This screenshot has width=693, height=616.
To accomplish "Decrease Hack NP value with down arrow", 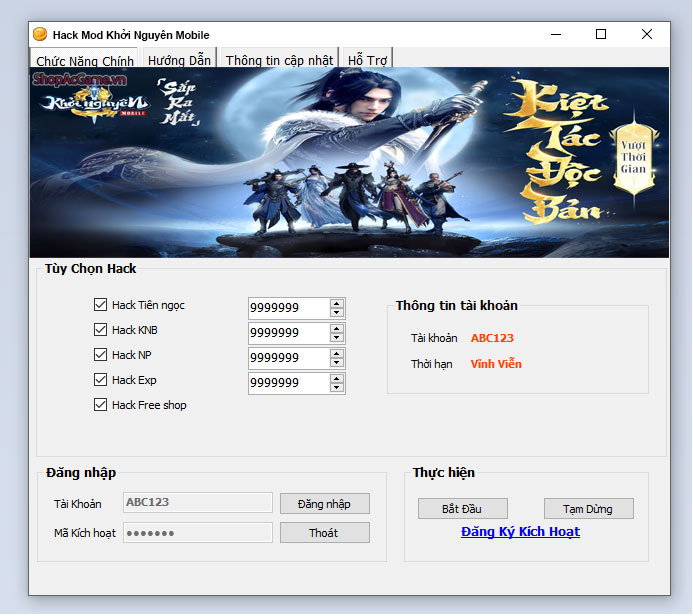I will [x=337, y=363].
